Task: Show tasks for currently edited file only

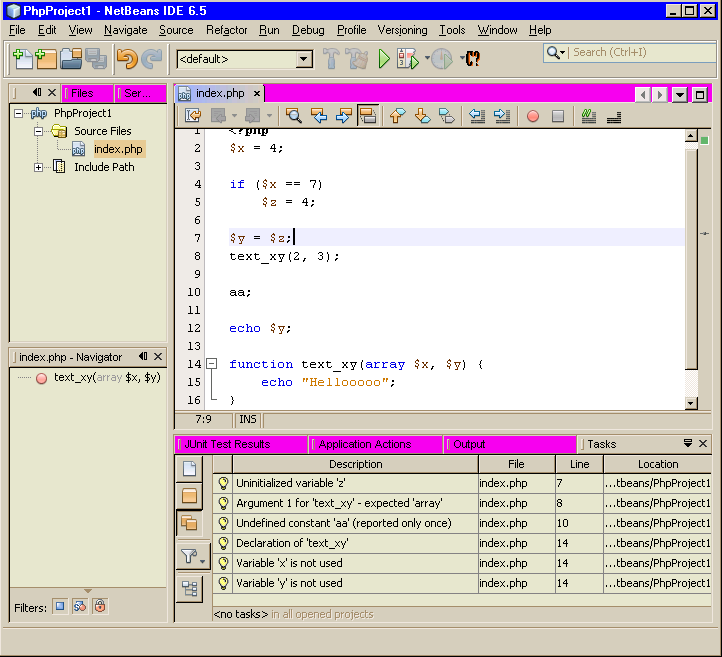Action: (189, 469)
